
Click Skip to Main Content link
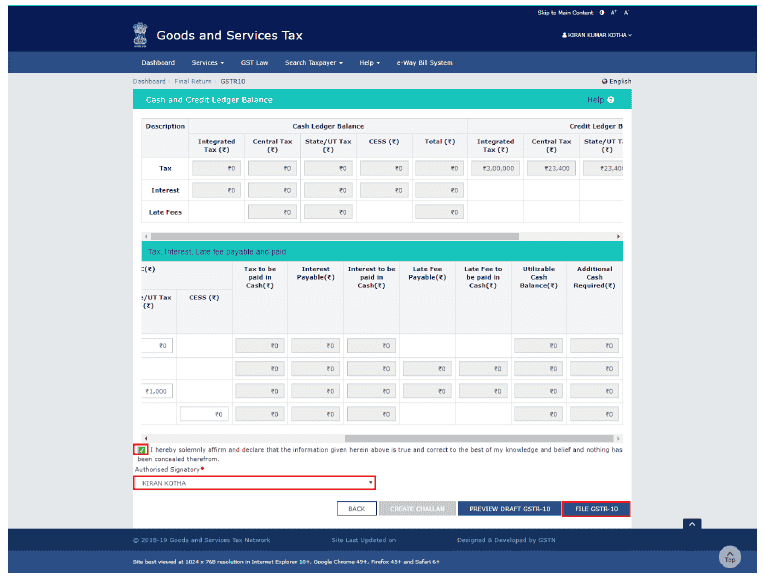(x=565, y=13)
